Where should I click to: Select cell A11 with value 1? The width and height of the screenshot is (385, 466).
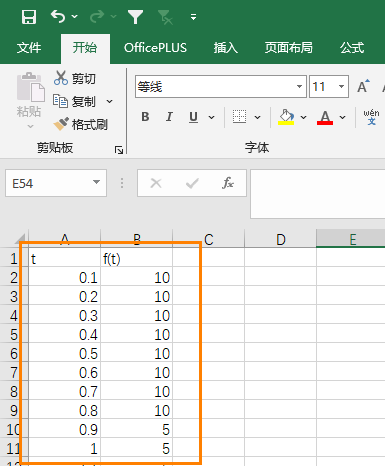65,448
